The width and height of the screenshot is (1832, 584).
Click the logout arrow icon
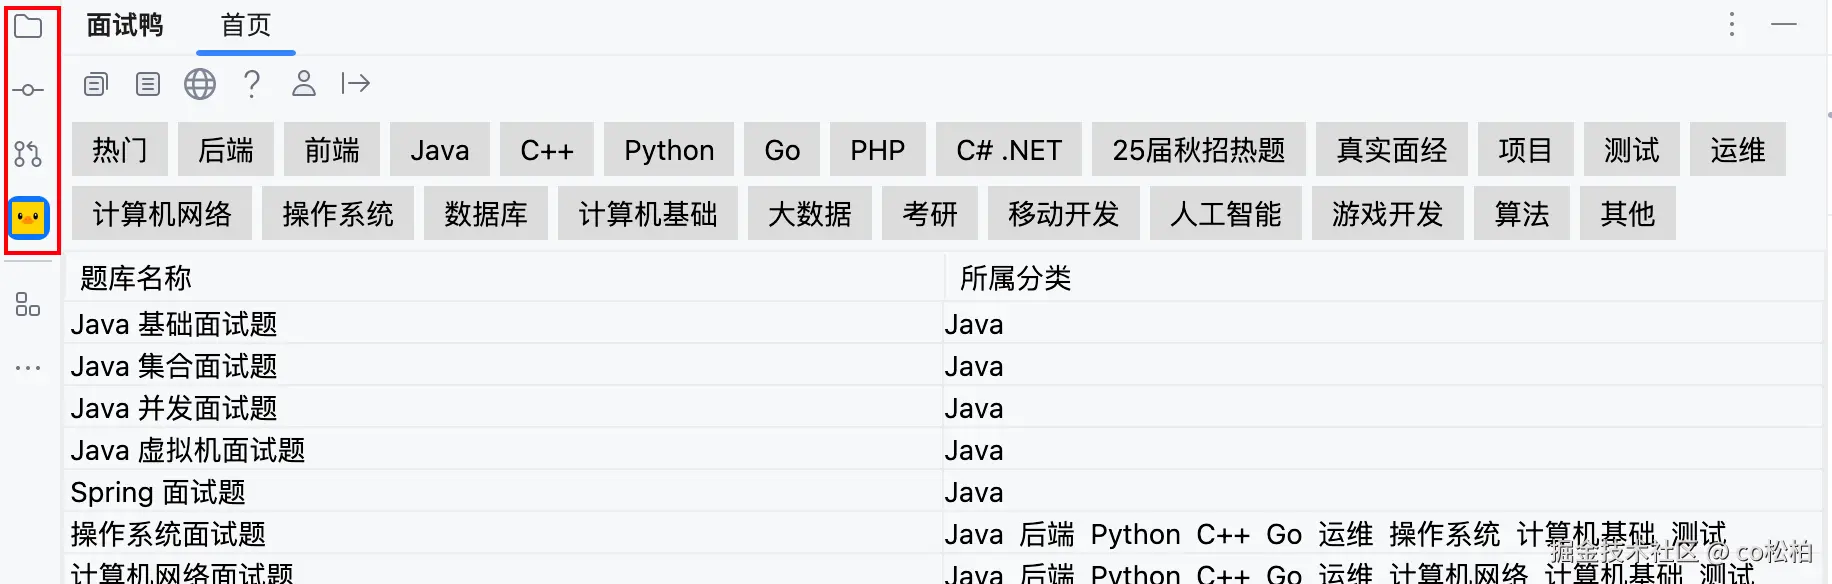356,84
